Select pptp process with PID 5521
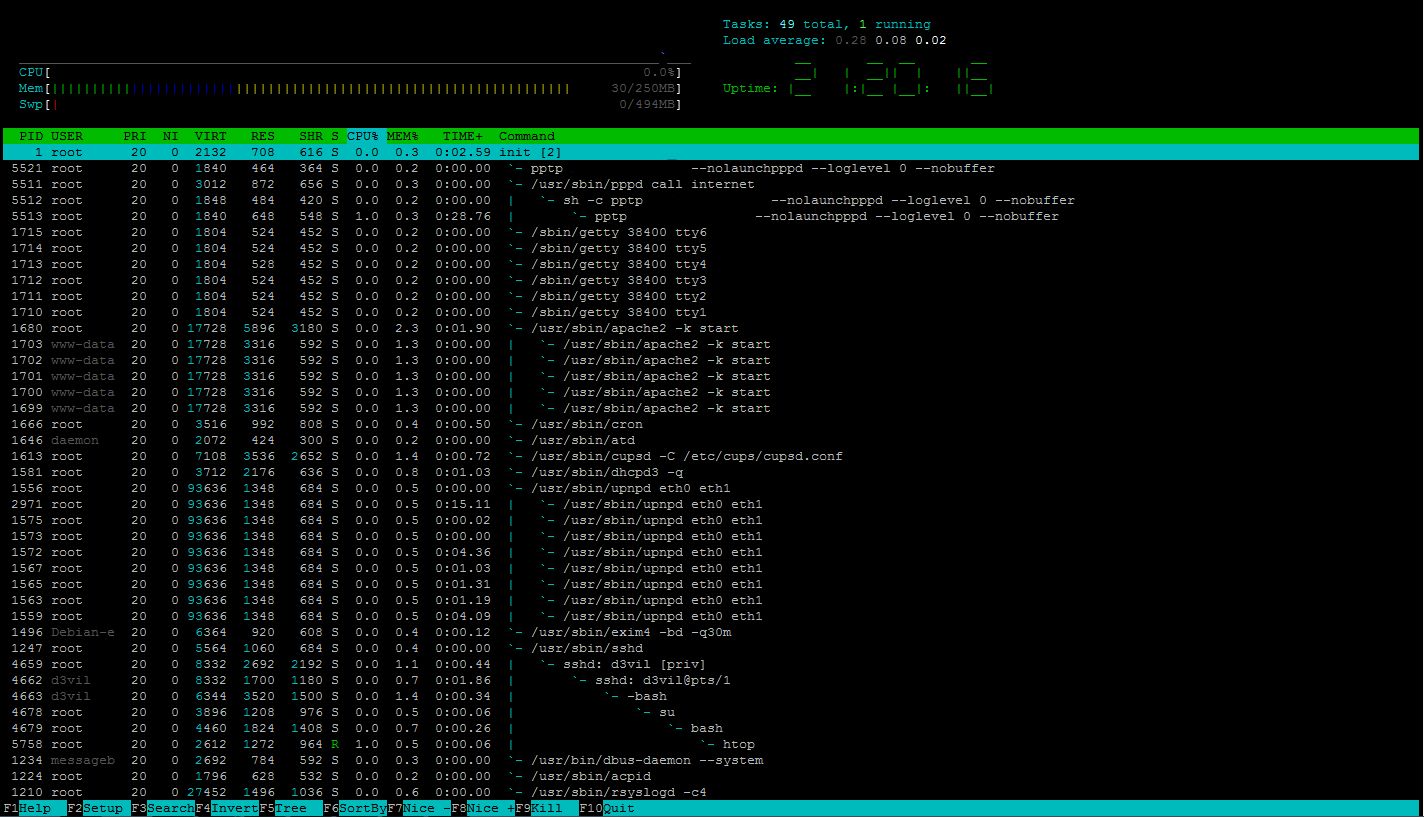This screenshot has width=1424, height=817. 711,168
